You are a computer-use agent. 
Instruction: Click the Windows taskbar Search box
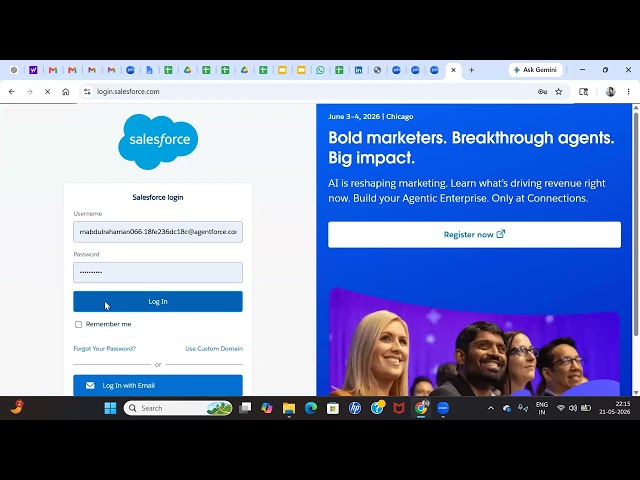(x=178, y=408)
